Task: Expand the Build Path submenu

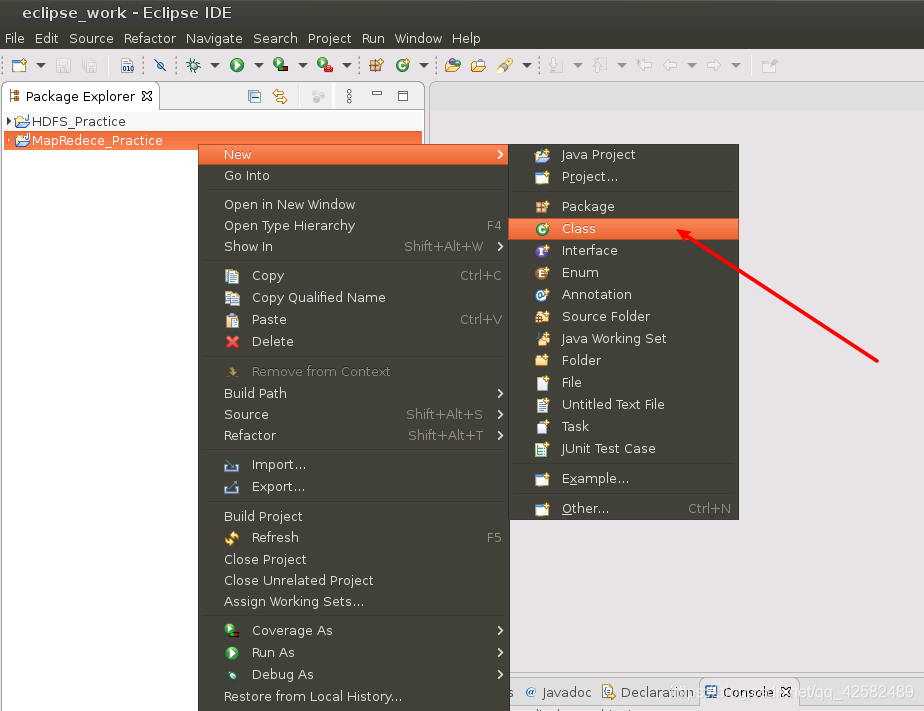Action: (354, 393)
